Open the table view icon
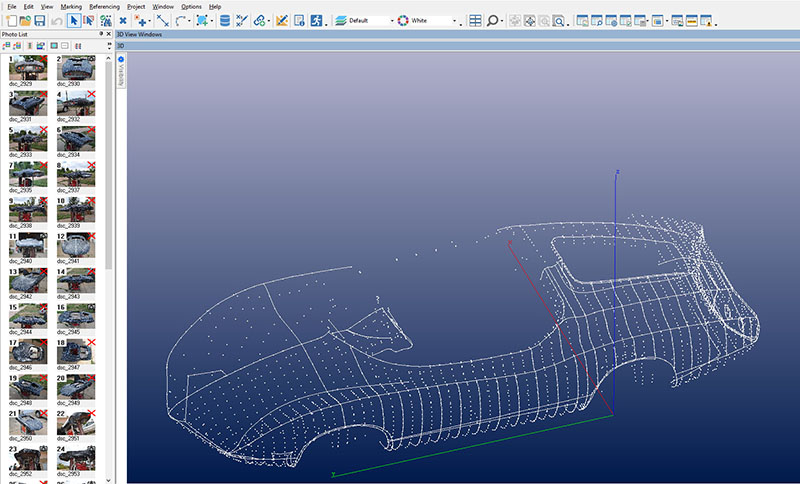 [x=475, y=20]
